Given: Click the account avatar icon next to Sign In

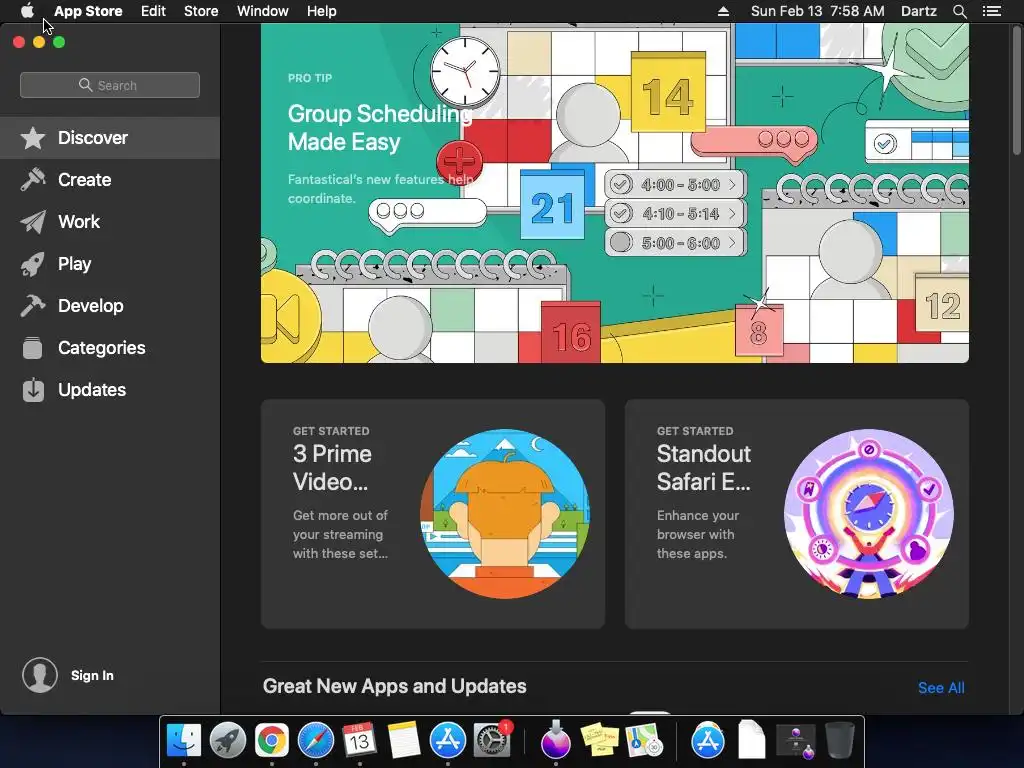Looking at the screenshot, I should pos(40,675).
